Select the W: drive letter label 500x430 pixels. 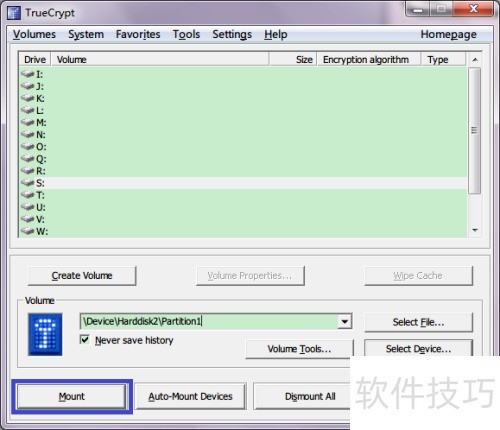click(x=42, y=231)
